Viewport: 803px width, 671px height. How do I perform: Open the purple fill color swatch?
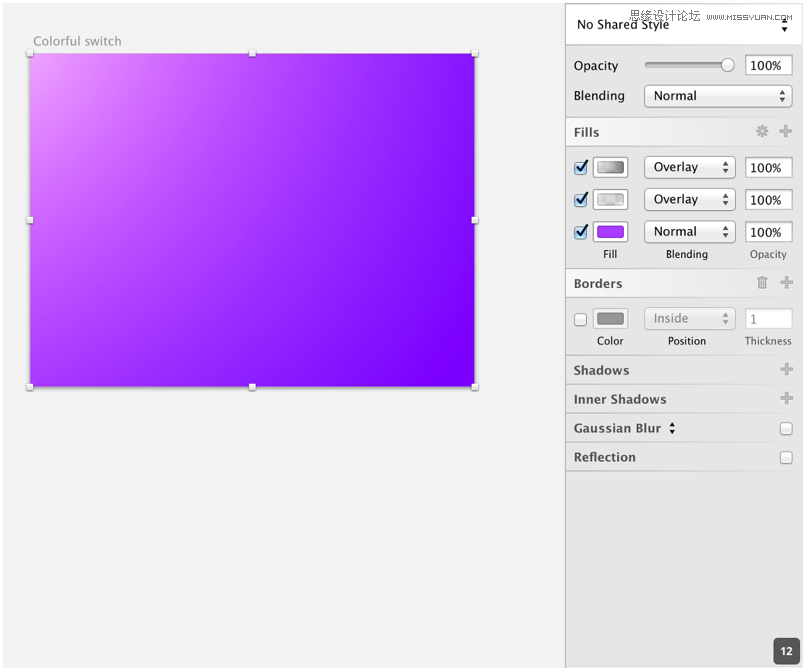click(x=610, y=232)
